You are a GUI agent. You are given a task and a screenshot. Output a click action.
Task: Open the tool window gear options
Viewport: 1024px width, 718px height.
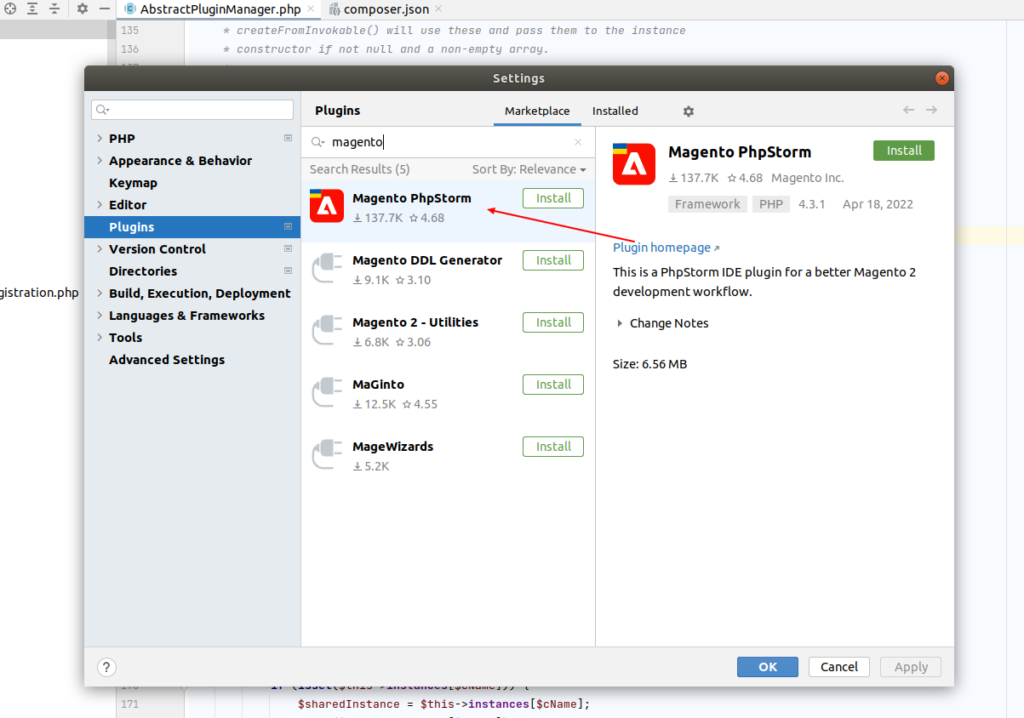[x=82, y=8]
